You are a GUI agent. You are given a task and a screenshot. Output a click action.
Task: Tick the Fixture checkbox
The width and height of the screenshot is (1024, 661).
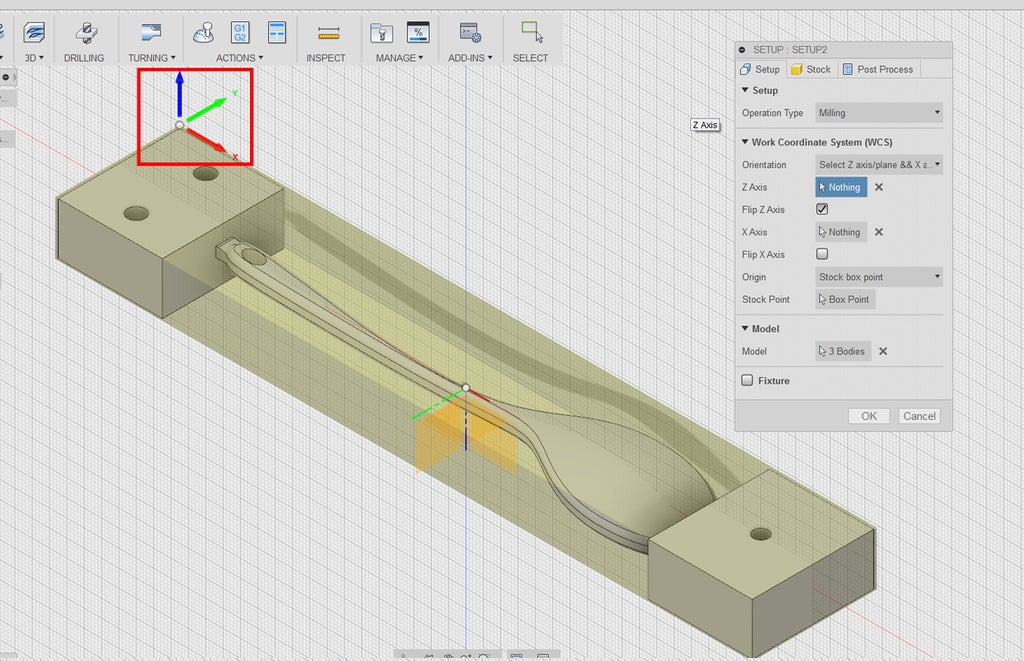tap(747, 381)
